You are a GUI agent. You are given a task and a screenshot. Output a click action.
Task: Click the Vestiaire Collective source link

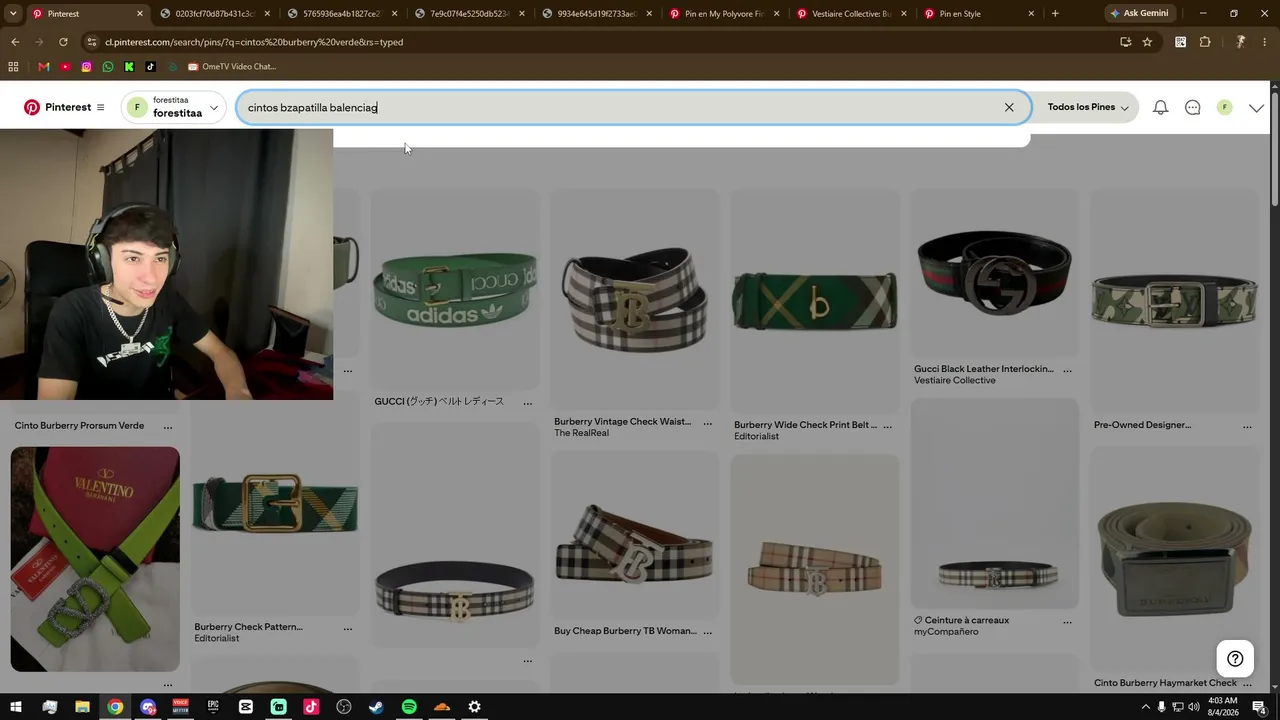(955, 381)
